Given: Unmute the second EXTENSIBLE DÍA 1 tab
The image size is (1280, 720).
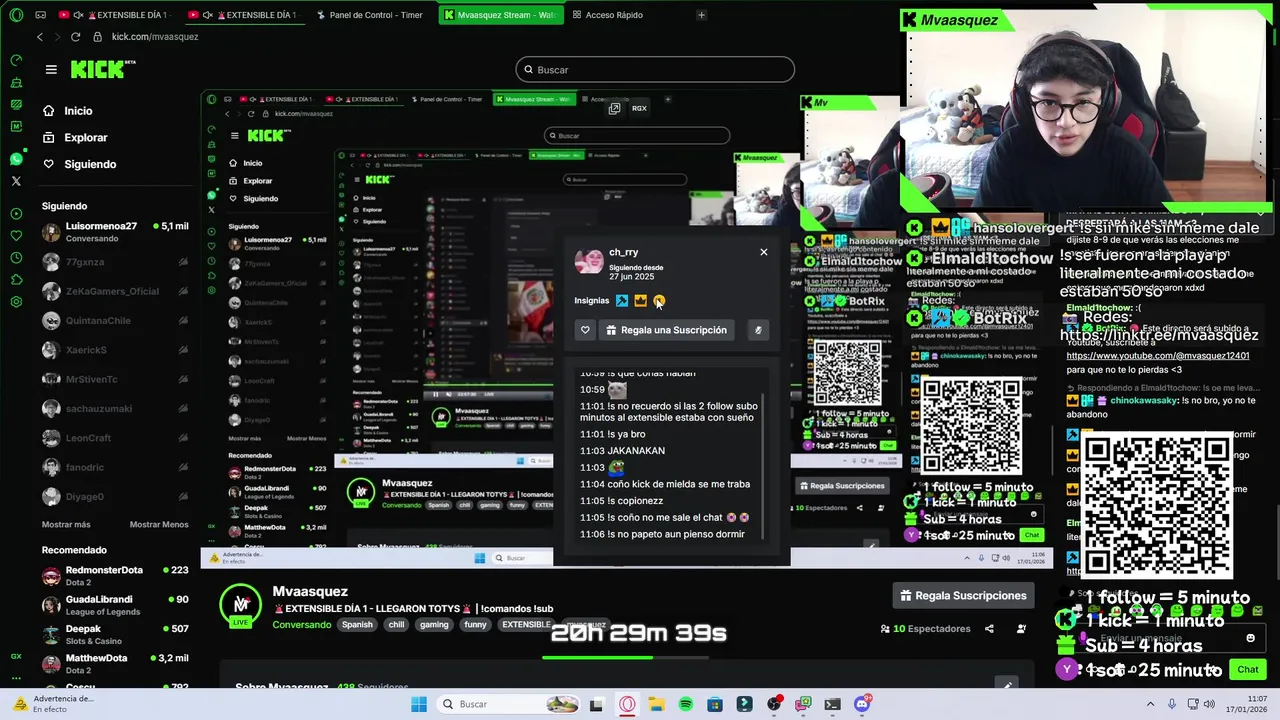Looking at the screenshot, I should coord(207,15).
